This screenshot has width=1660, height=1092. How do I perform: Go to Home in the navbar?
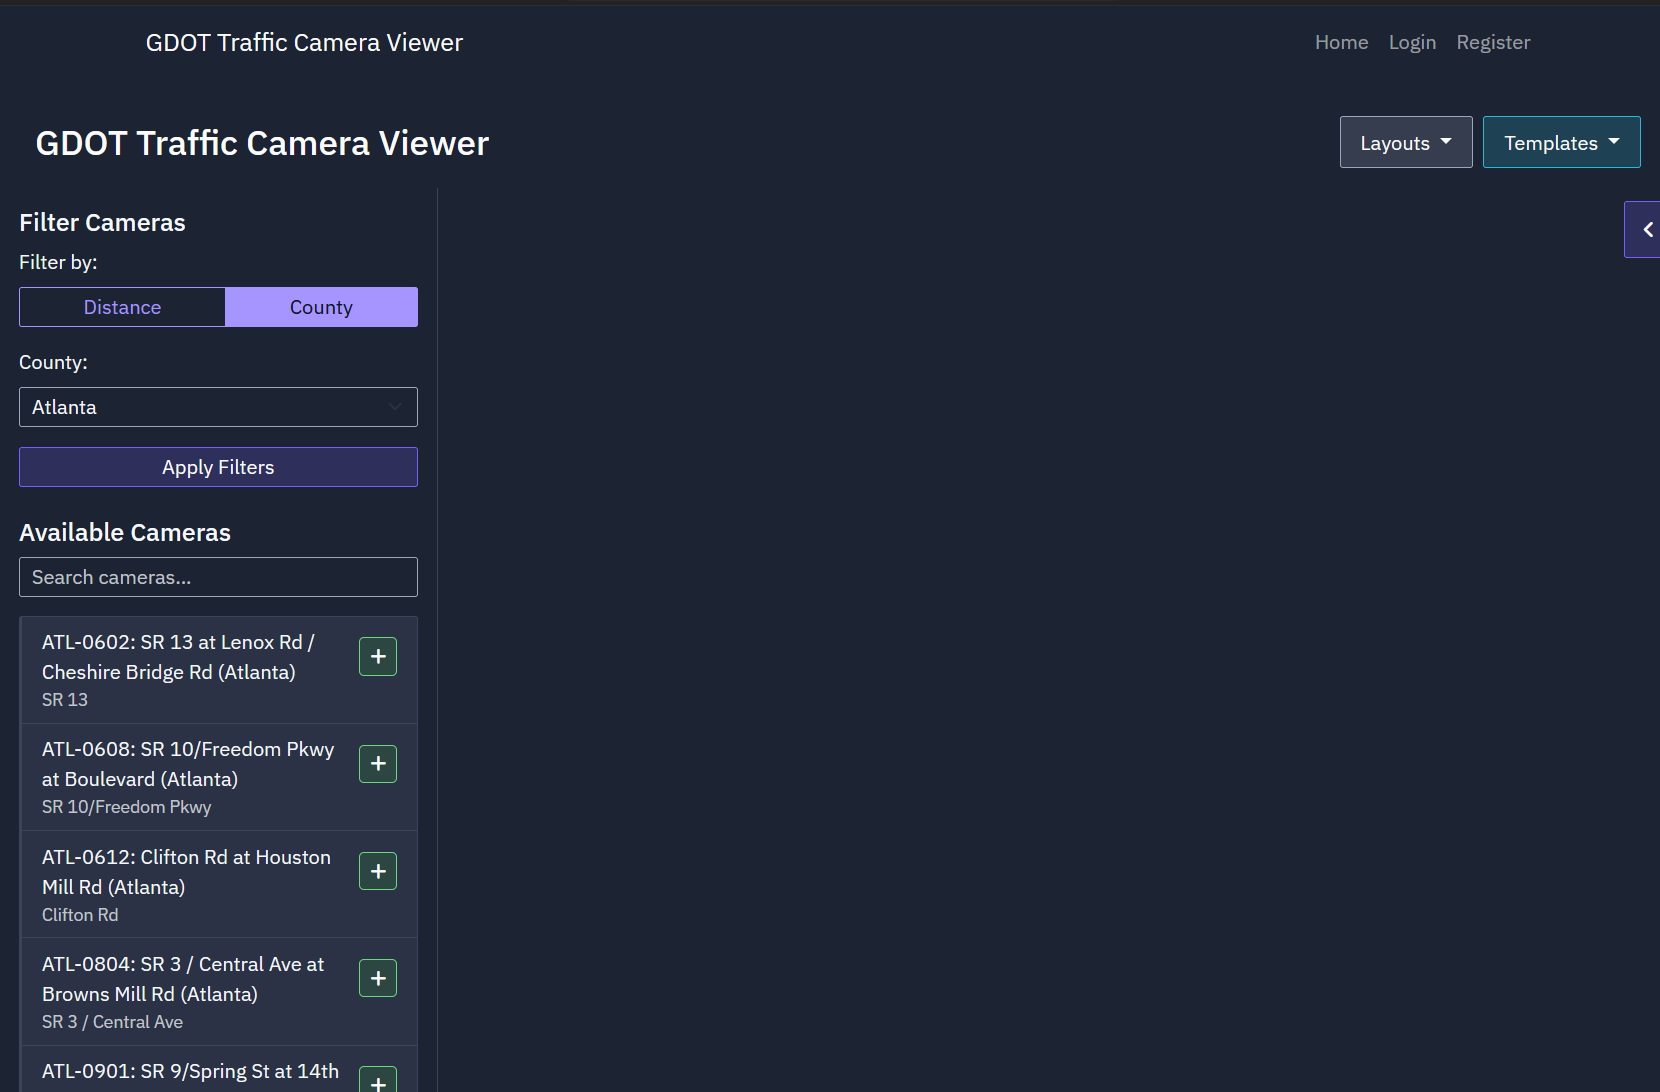(1341, 42)
